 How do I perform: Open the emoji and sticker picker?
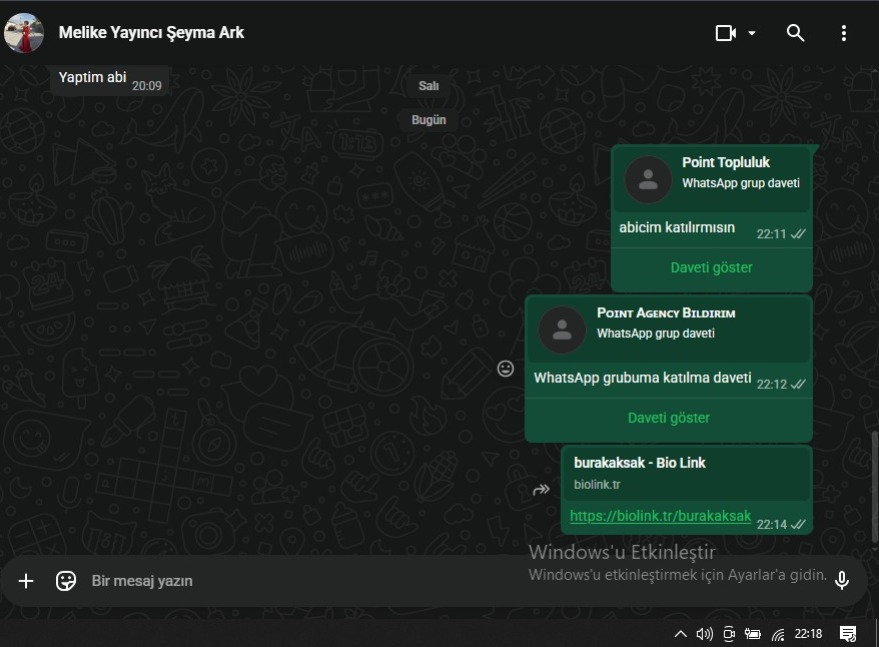(66, 581)
